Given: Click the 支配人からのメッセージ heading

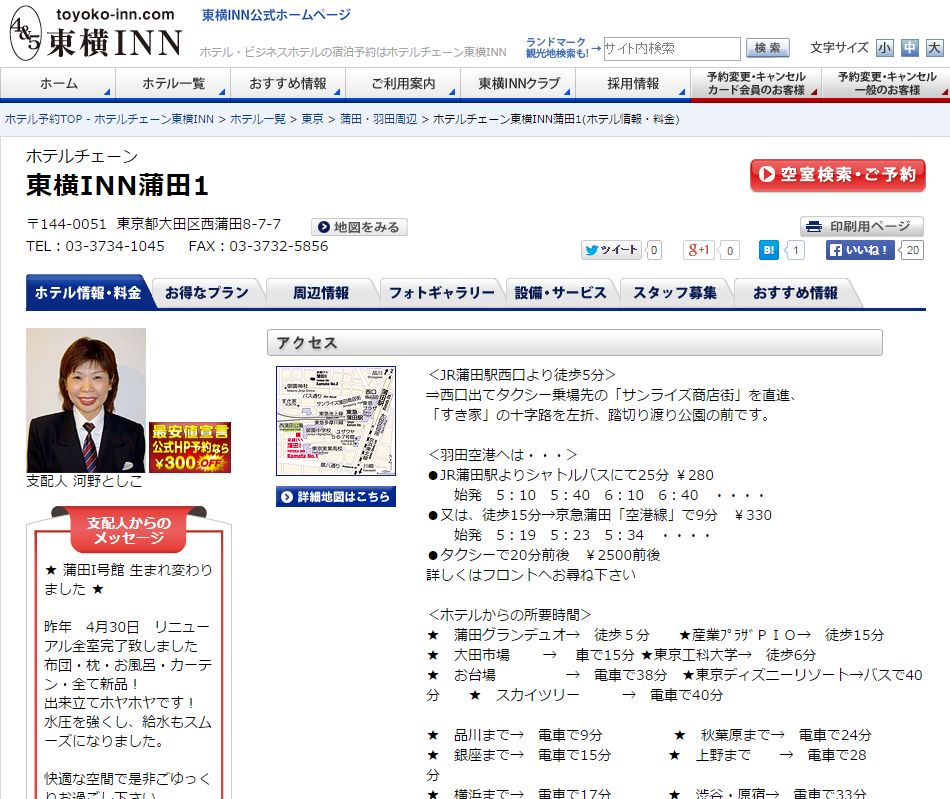Looking at the screenshot, I should point(128,530).
